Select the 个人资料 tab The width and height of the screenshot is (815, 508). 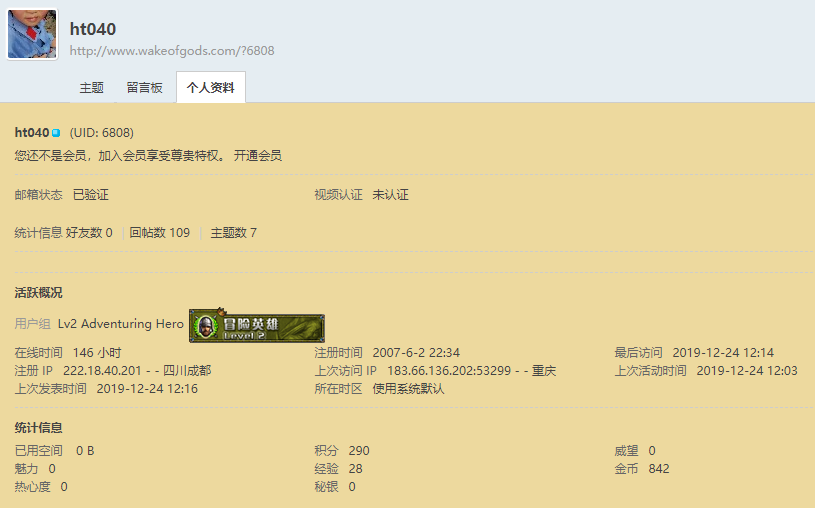tap(211, 88)
